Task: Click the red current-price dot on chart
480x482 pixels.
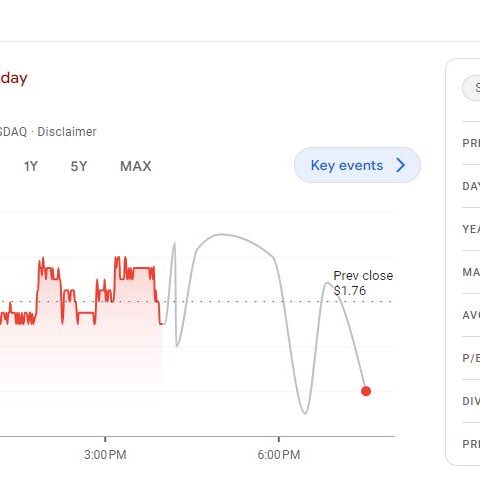Action: coord(366,391)
